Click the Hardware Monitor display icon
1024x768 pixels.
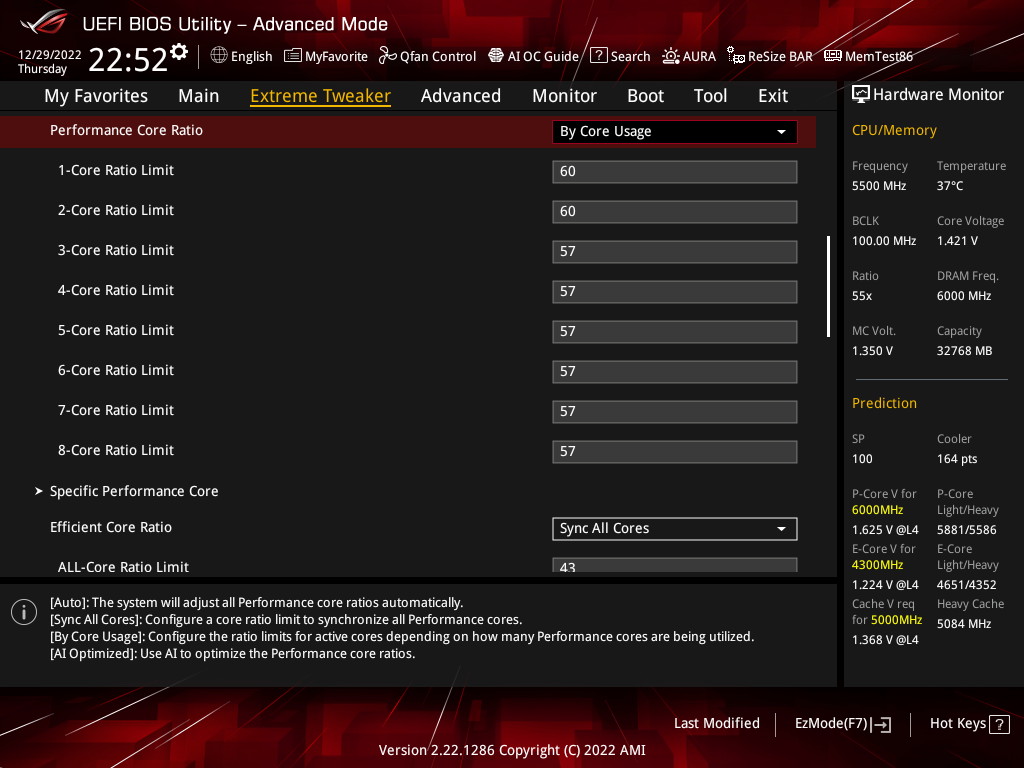click(x=861, y=95)
